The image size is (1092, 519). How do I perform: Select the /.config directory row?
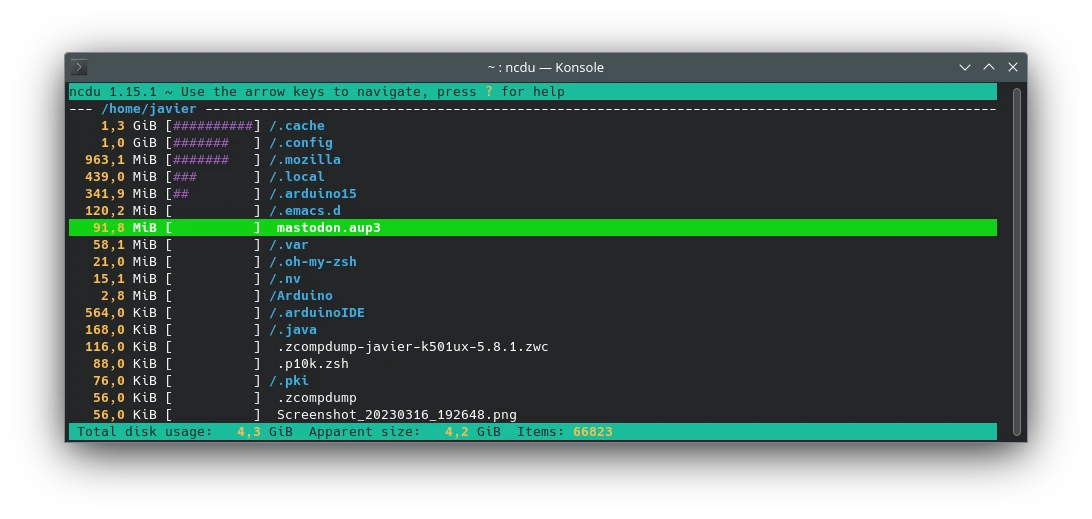(x=301, y=143)
